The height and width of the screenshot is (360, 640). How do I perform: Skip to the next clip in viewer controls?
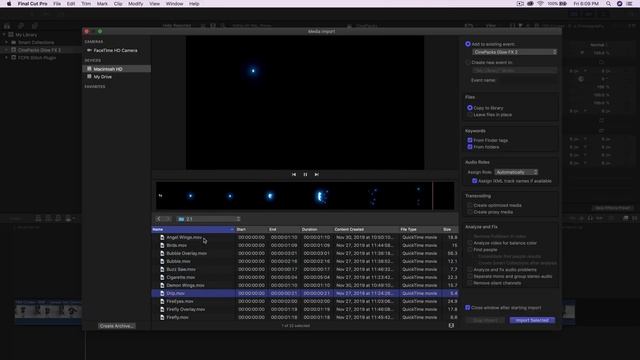[x=317, y=174]
